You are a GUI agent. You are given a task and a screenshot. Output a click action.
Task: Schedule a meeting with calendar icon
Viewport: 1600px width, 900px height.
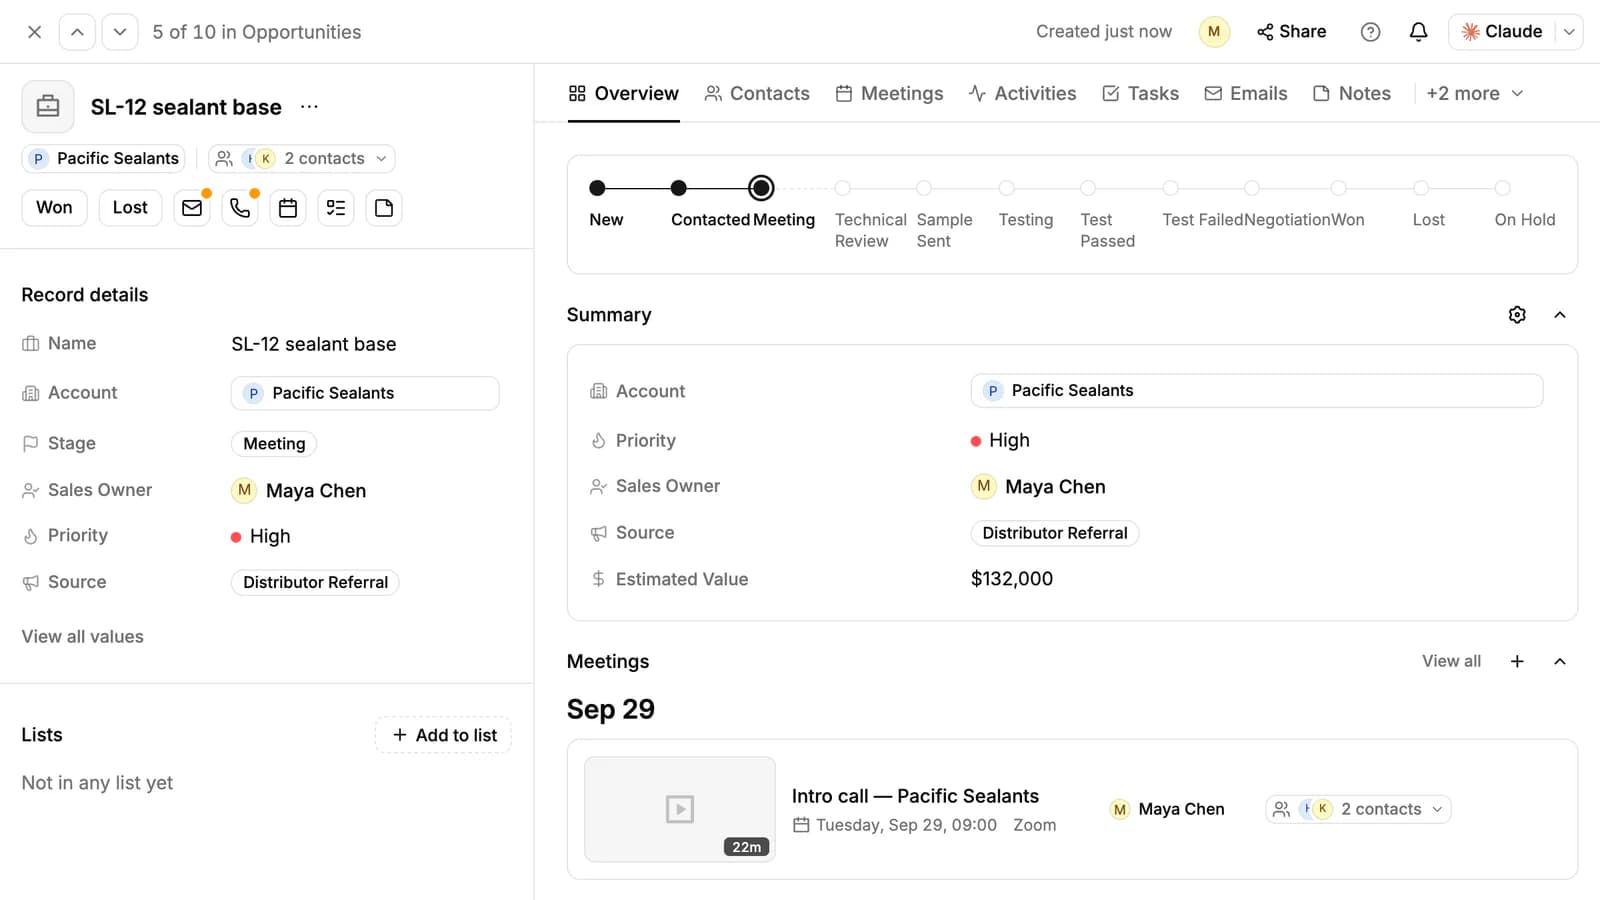[x=288, y=208]
